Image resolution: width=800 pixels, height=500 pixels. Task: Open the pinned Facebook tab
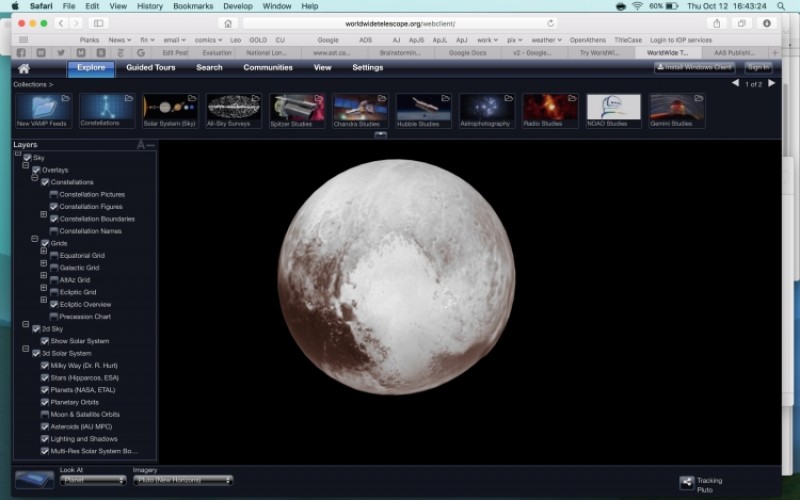click(x=21, y=53)
